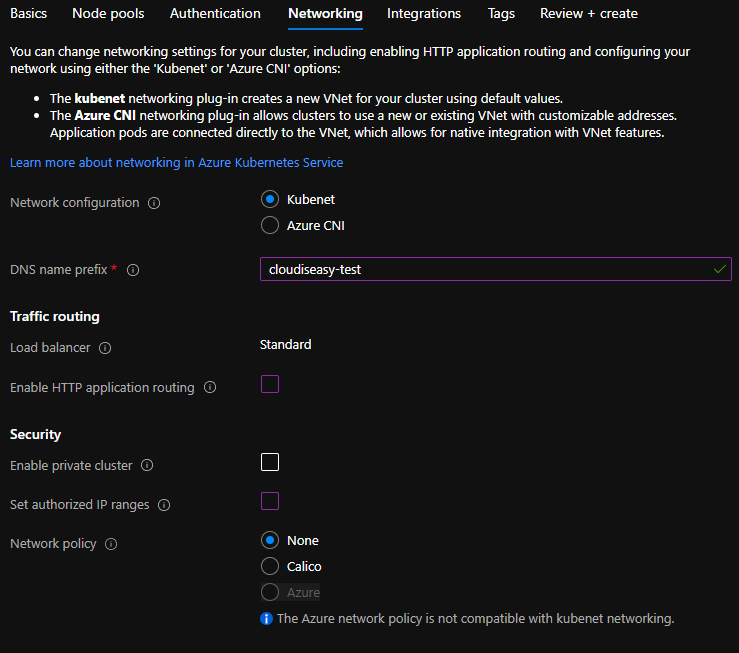
Task: Go to the Authentication tab
Action: (215, 13)
